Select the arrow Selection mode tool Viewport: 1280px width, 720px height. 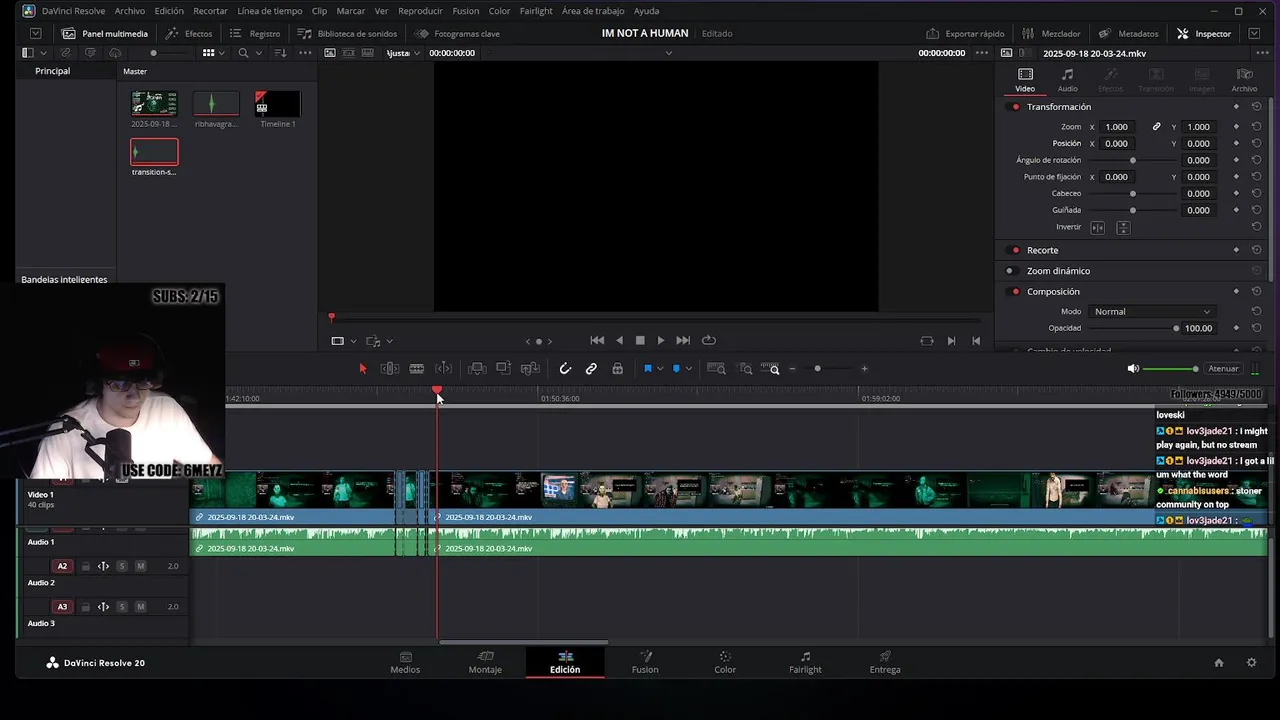click(363, 369)
